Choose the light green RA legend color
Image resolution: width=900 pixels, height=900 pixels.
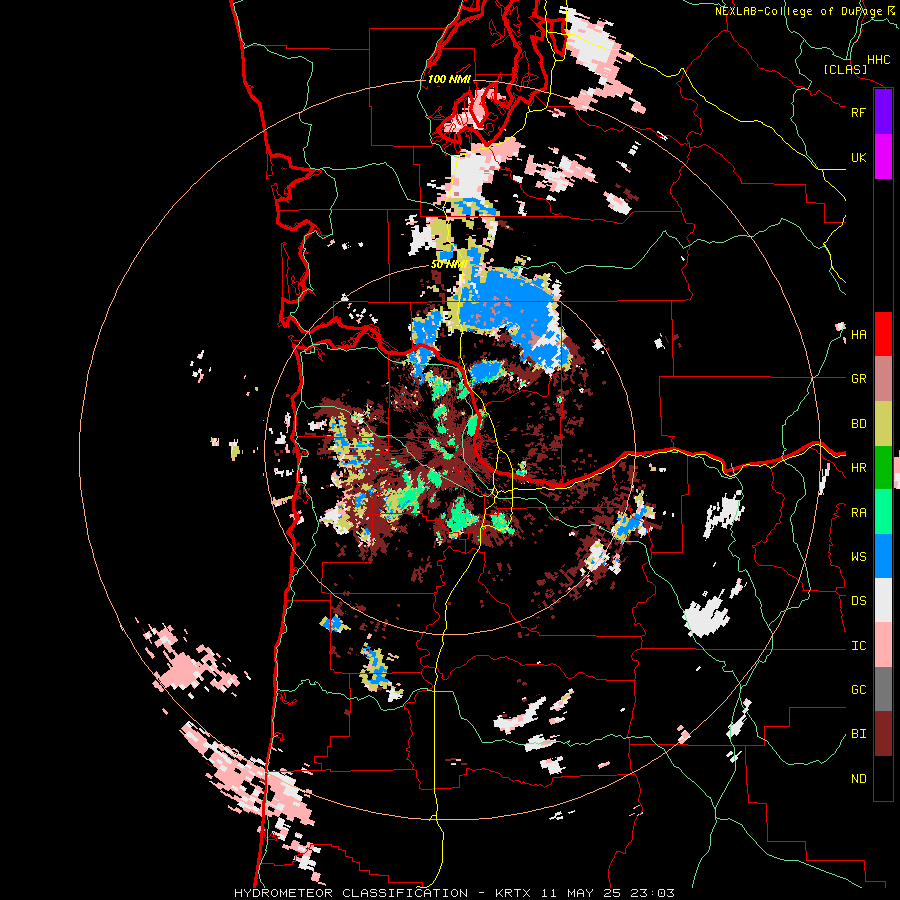coord(883,512)
